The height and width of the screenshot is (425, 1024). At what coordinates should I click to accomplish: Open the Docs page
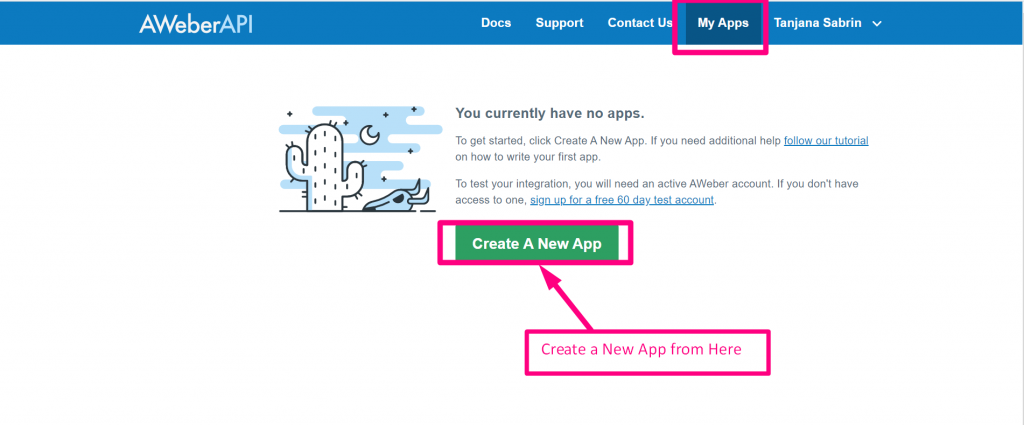pyautogui.click(x=496, y=23)
